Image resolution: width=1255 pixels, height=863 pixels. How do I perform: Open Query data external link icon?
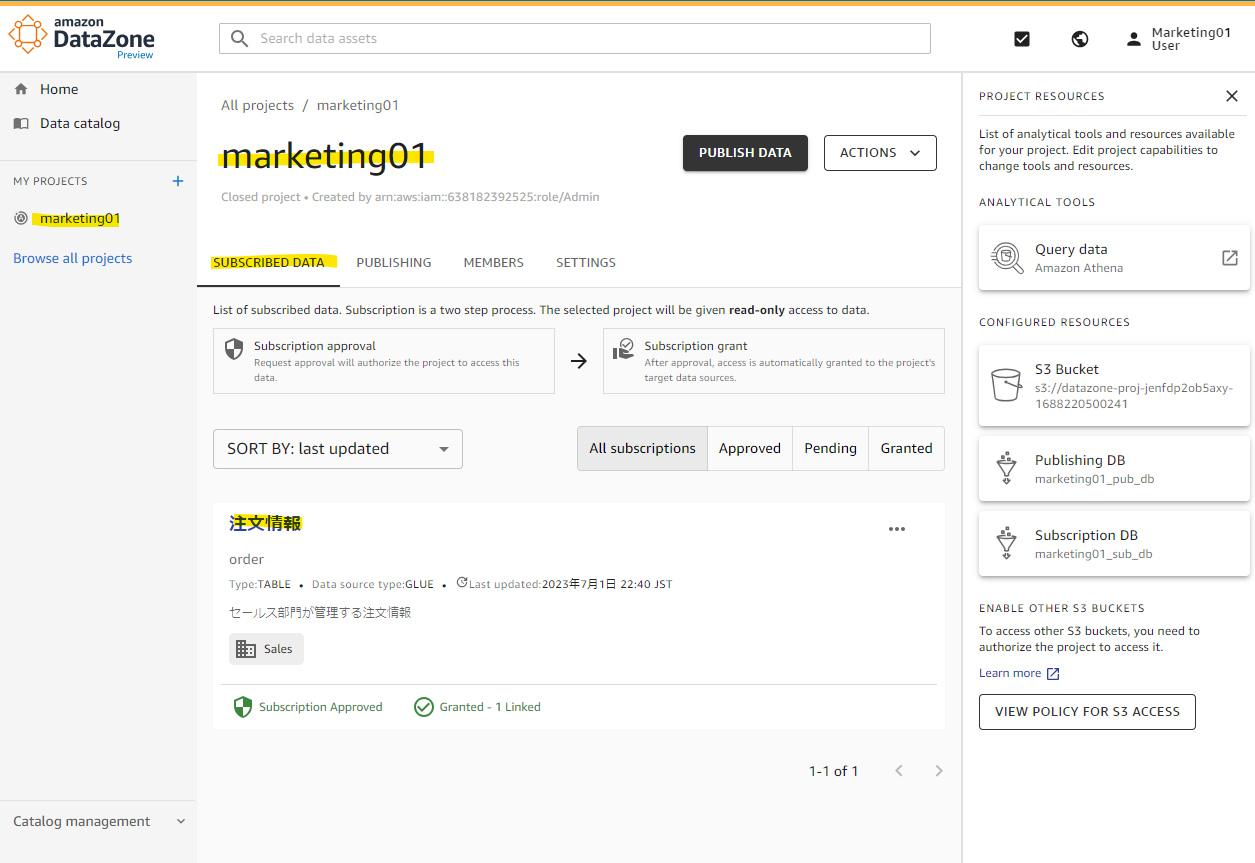[1230, 258]
